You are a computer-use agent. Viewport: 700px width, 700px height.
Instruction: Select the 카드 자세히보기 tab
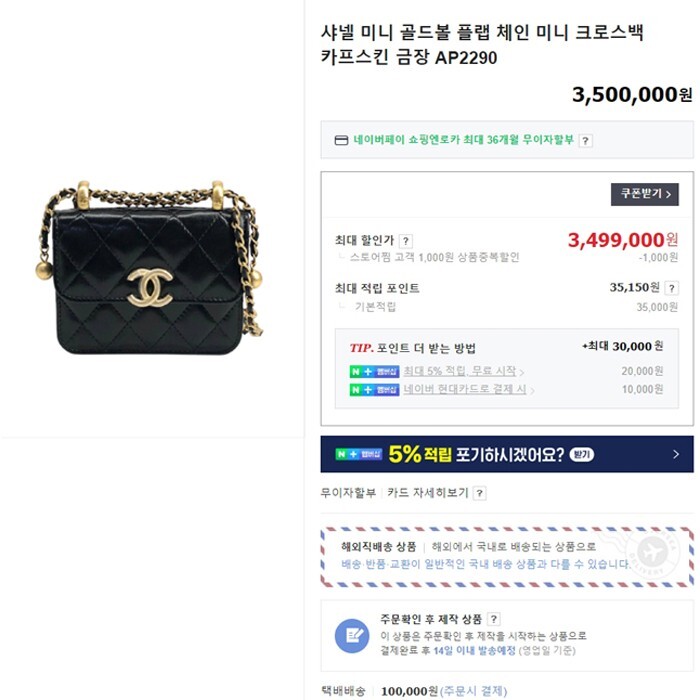[428, 493]
